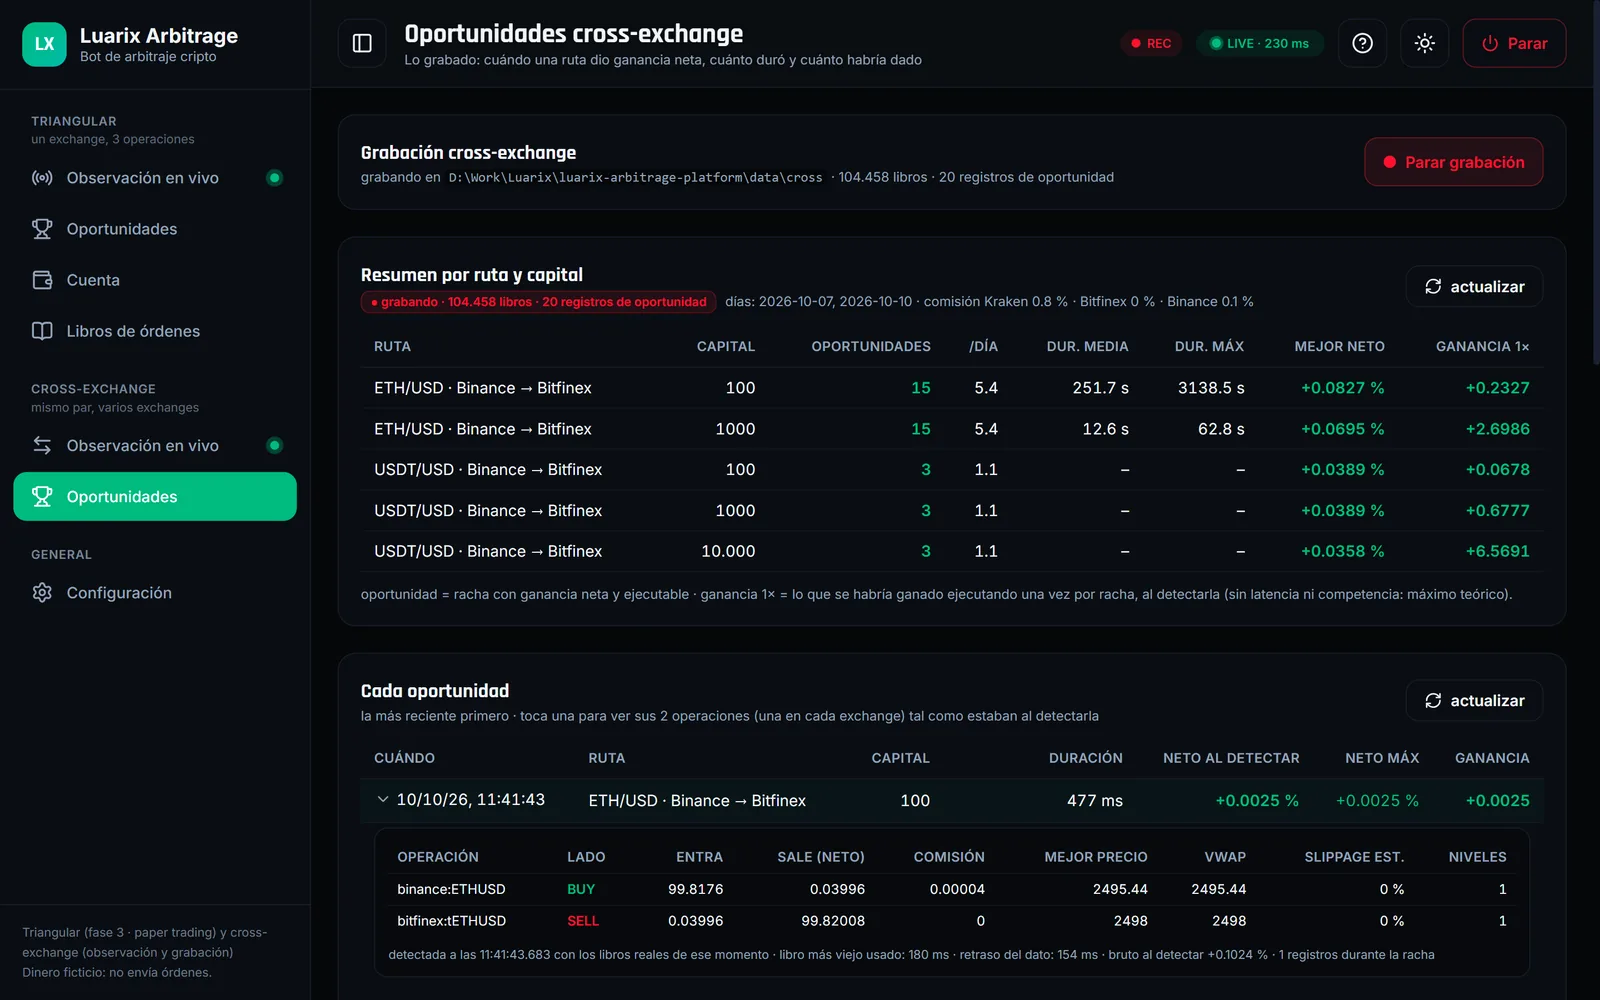Image resolution: width=1600 pixels, height=1000 pixels.
Task: Click the LIVE 230 ms status badge
Action: point(1259,43)
